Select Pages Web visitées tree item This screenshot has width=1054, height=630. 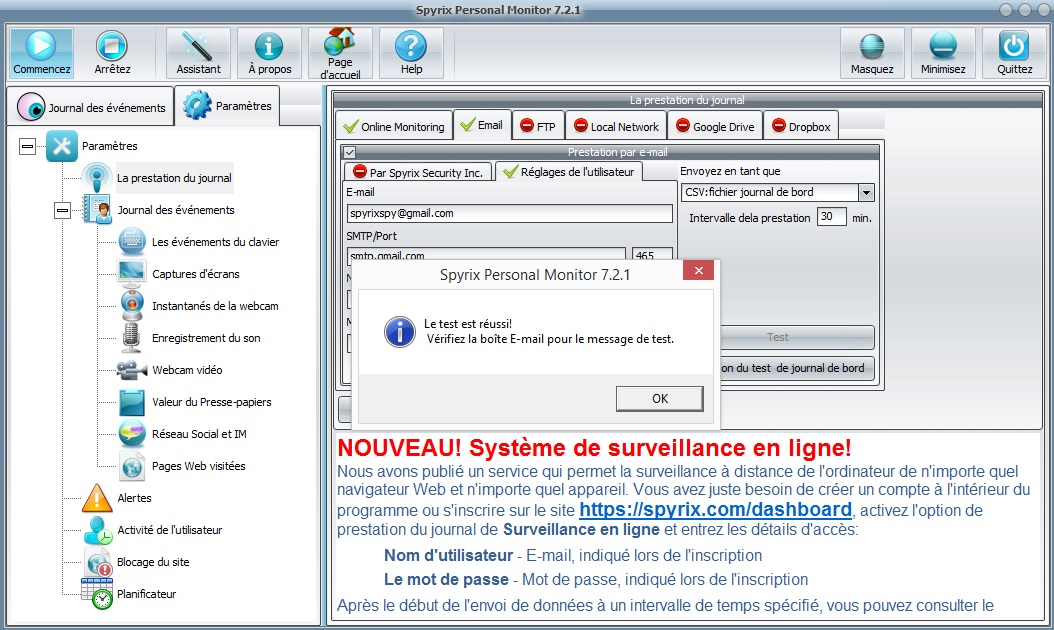coord(198,466)
